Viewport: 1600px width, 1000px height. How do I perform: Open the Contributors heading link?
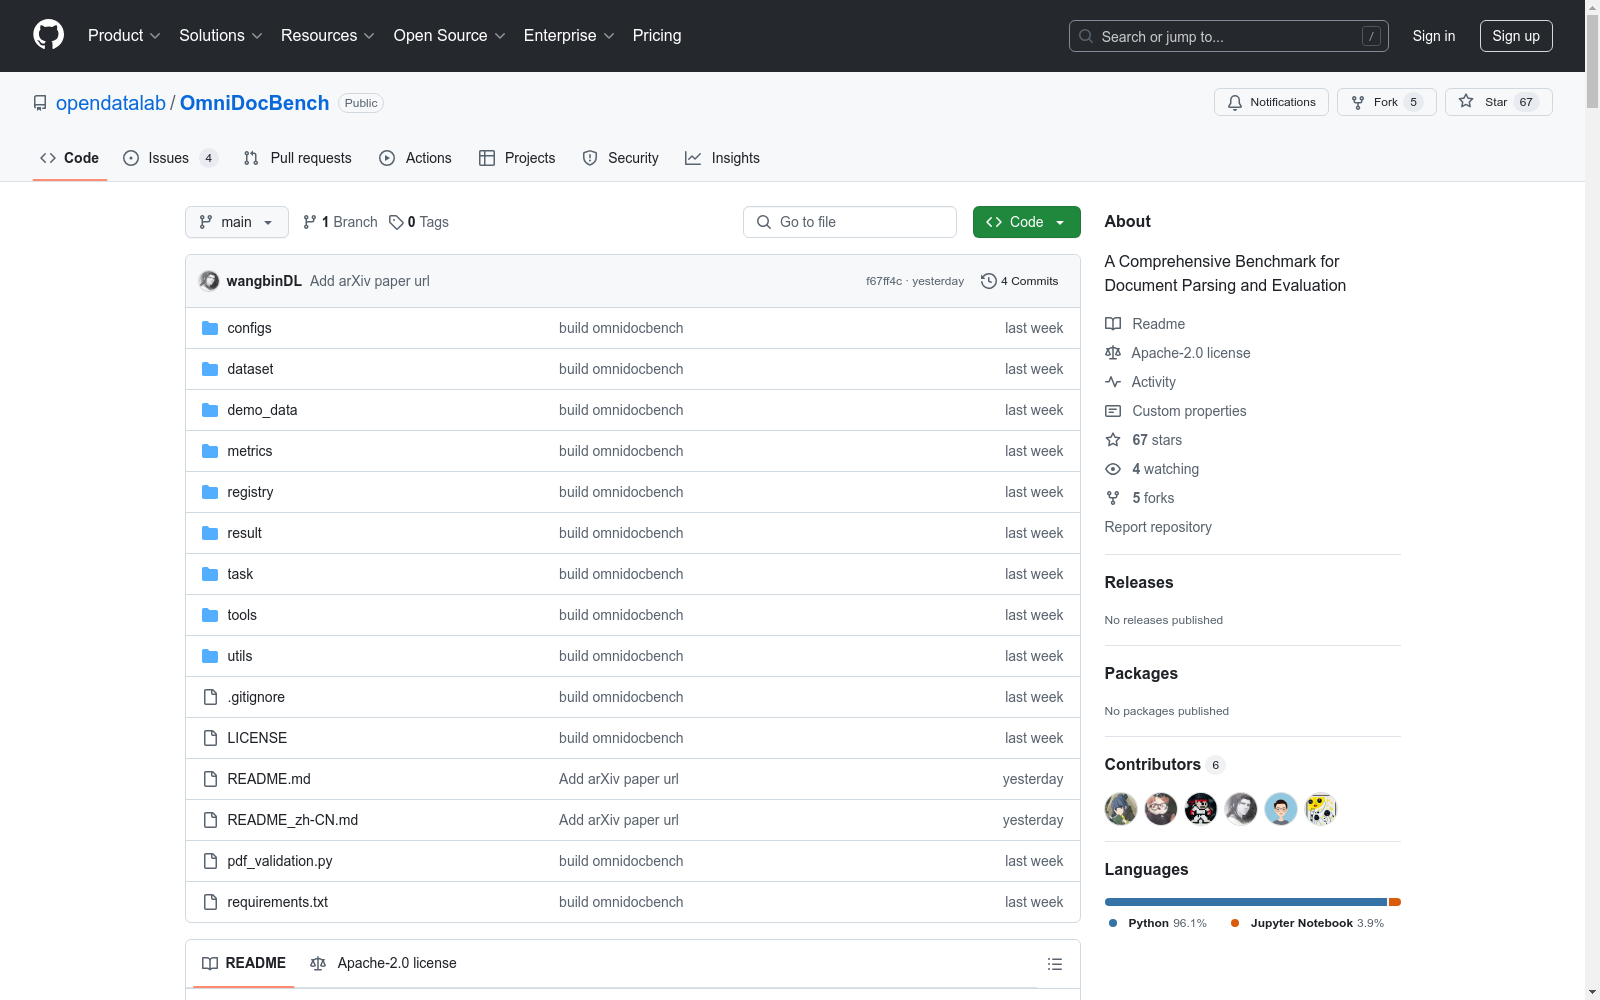click(x=1165, y=764)
